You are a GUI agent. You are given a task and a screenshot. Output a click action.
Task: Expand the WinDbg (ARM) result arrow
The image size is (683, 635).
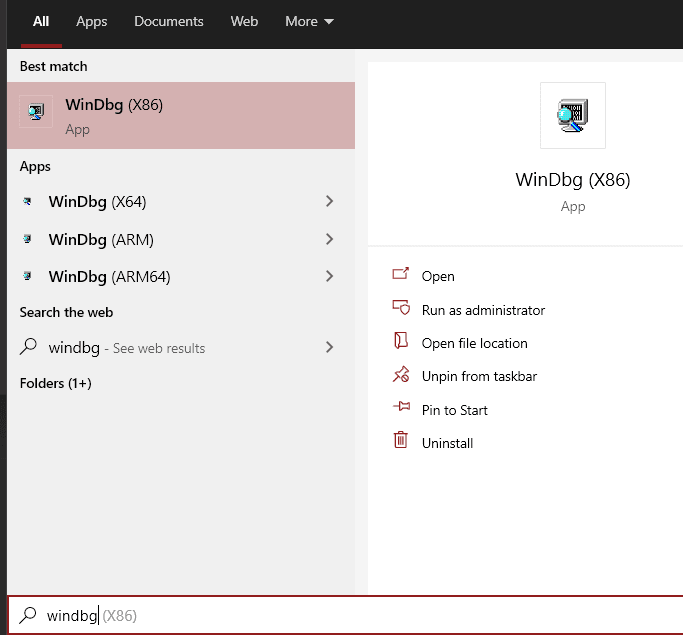(x=329, y=239)
